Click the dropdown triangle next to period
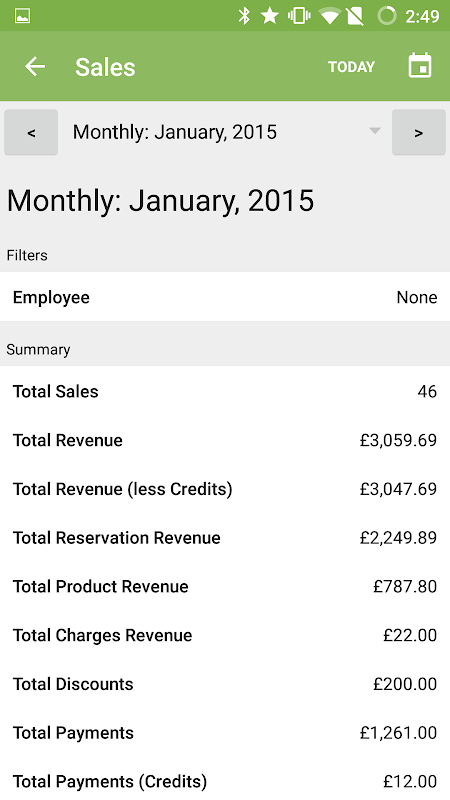Screen dimensions: 450x800 [x=375, y=131]
